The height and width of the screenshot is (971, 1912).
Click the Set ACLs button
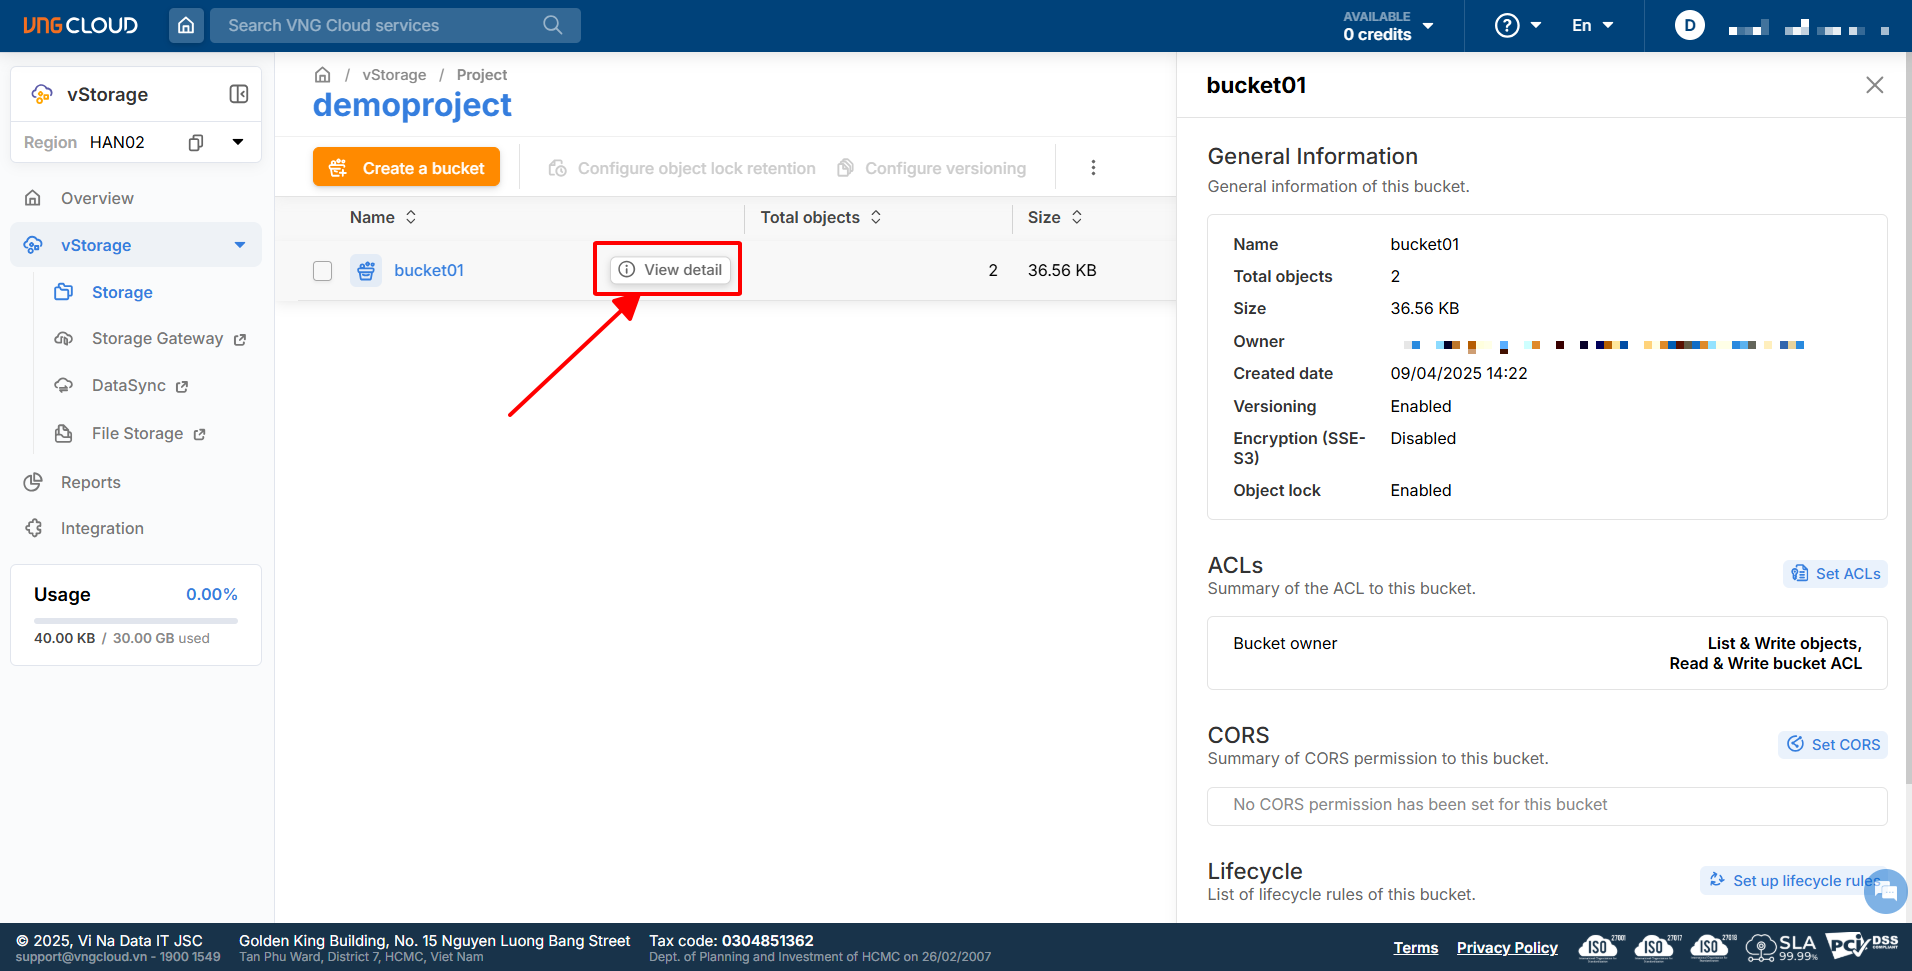1835,573
